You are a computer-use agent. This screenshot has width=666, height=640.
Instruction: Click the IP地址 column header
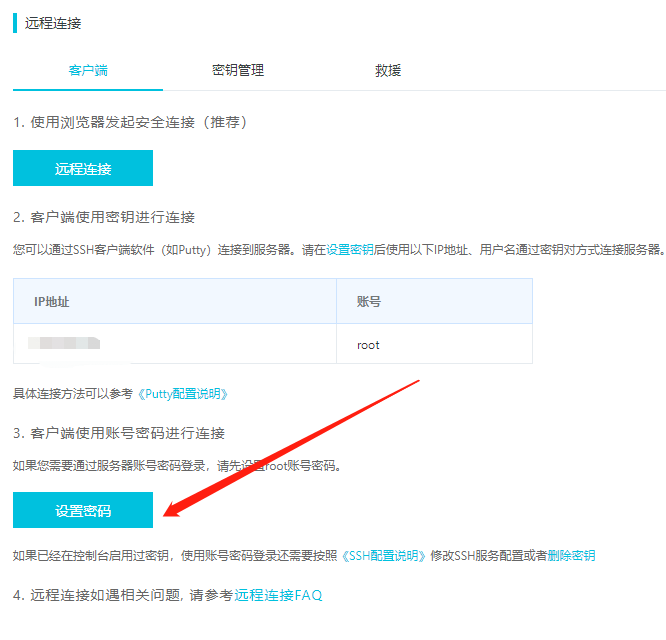click(x=52, y=301)
